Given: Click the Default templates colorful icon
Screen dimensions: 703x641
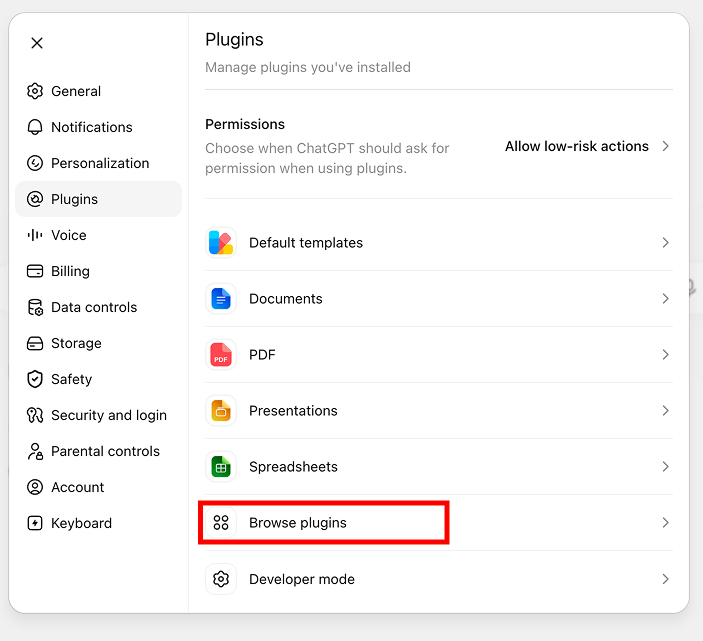Looking at the screenshot, I should [x=221, y=243].
